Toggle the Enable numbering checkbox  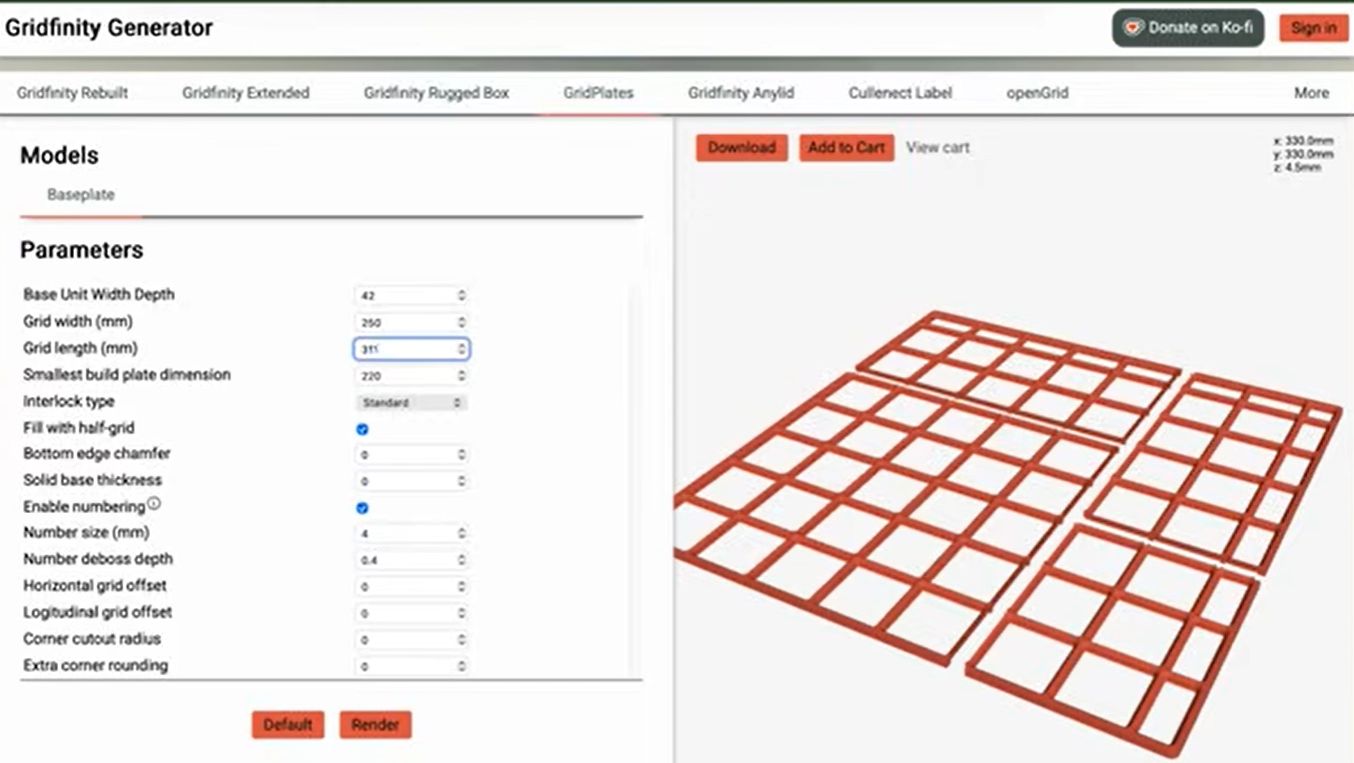[362, 508]
